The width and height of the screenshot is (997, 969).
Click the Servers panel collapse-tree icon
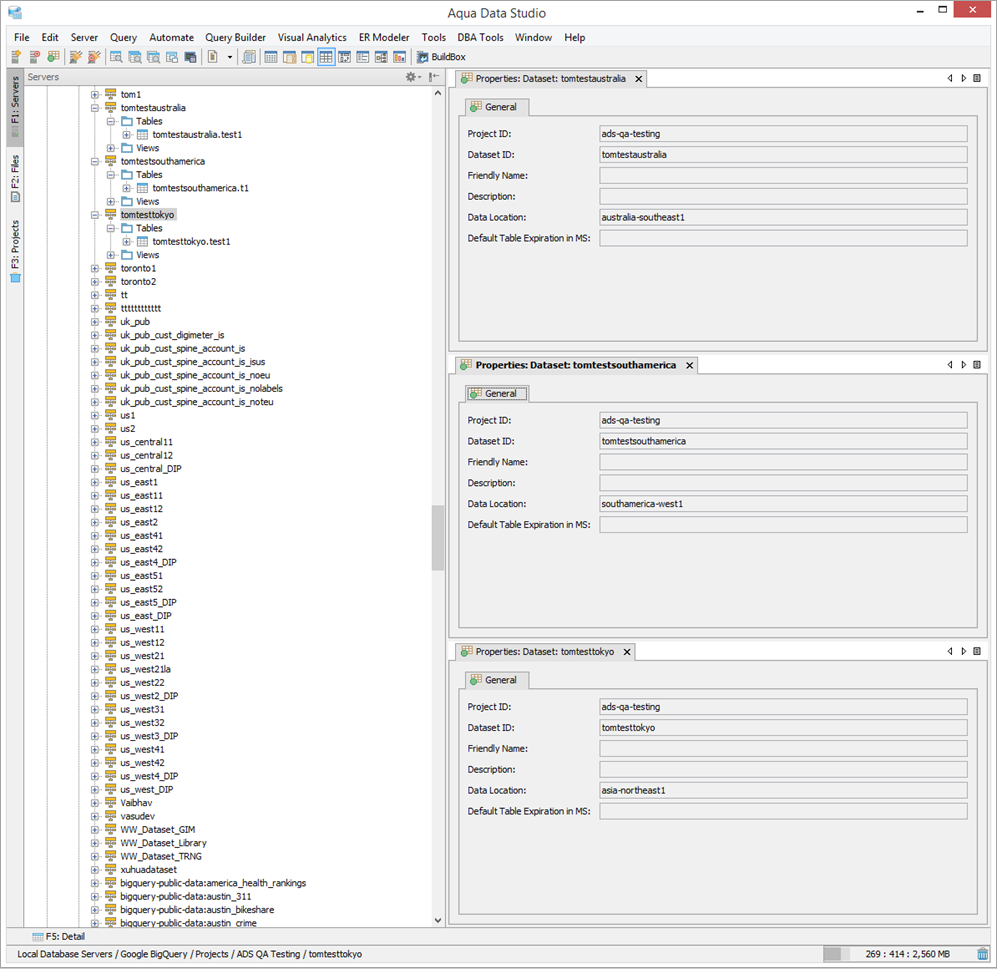click(x=434, y=77)
